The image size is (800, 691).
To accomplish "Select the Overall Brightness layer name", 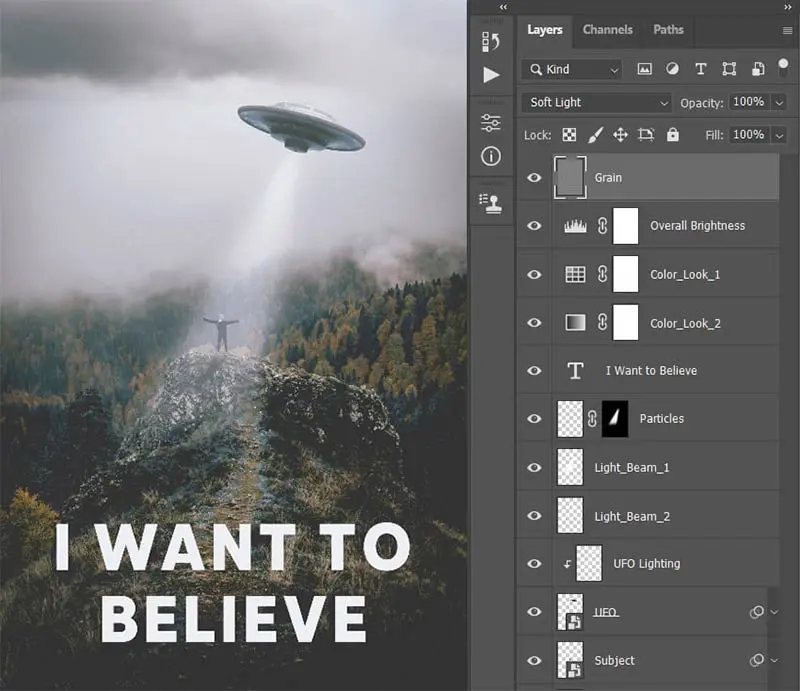I will click(697, 226).
